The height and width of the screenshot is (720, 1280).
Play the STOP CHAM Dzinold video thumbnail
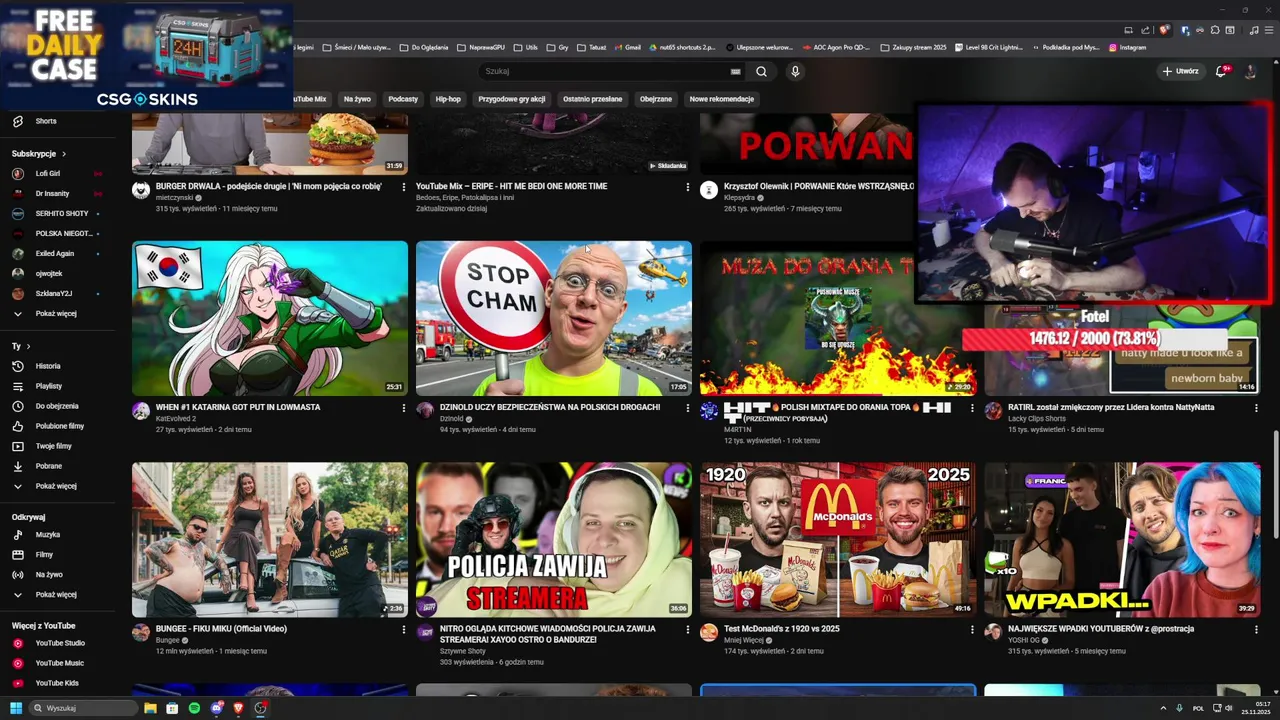click(x=554, y=318)
